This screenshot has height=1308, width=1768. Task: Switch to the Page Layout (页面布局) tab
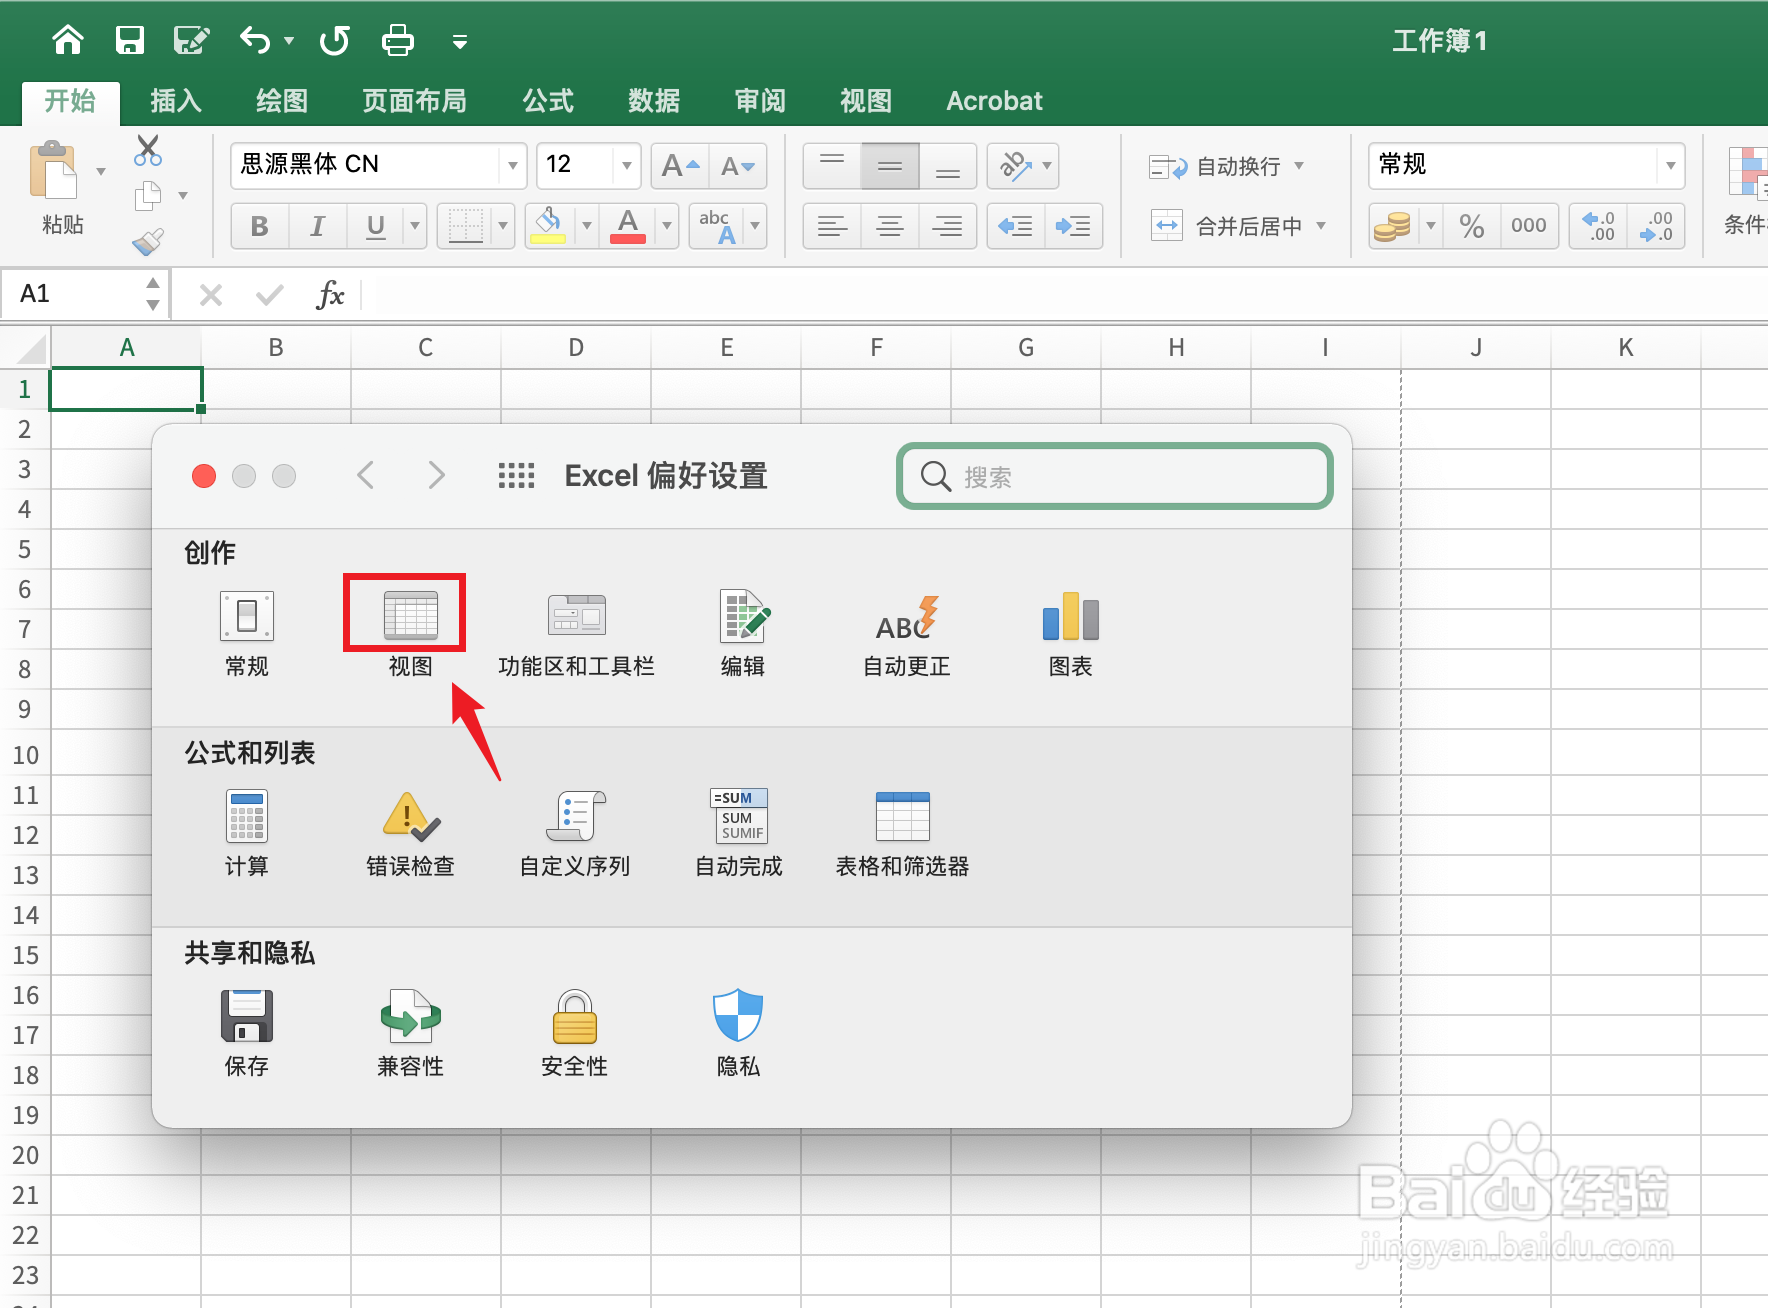coord(414,101)
